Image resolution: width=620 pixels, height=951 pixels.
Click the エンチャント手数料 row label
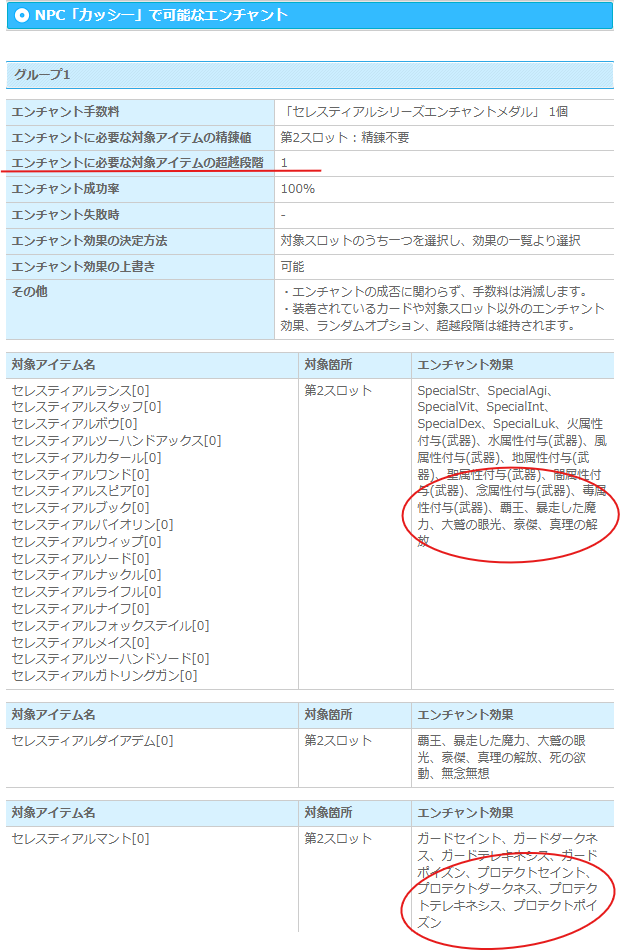72,112
